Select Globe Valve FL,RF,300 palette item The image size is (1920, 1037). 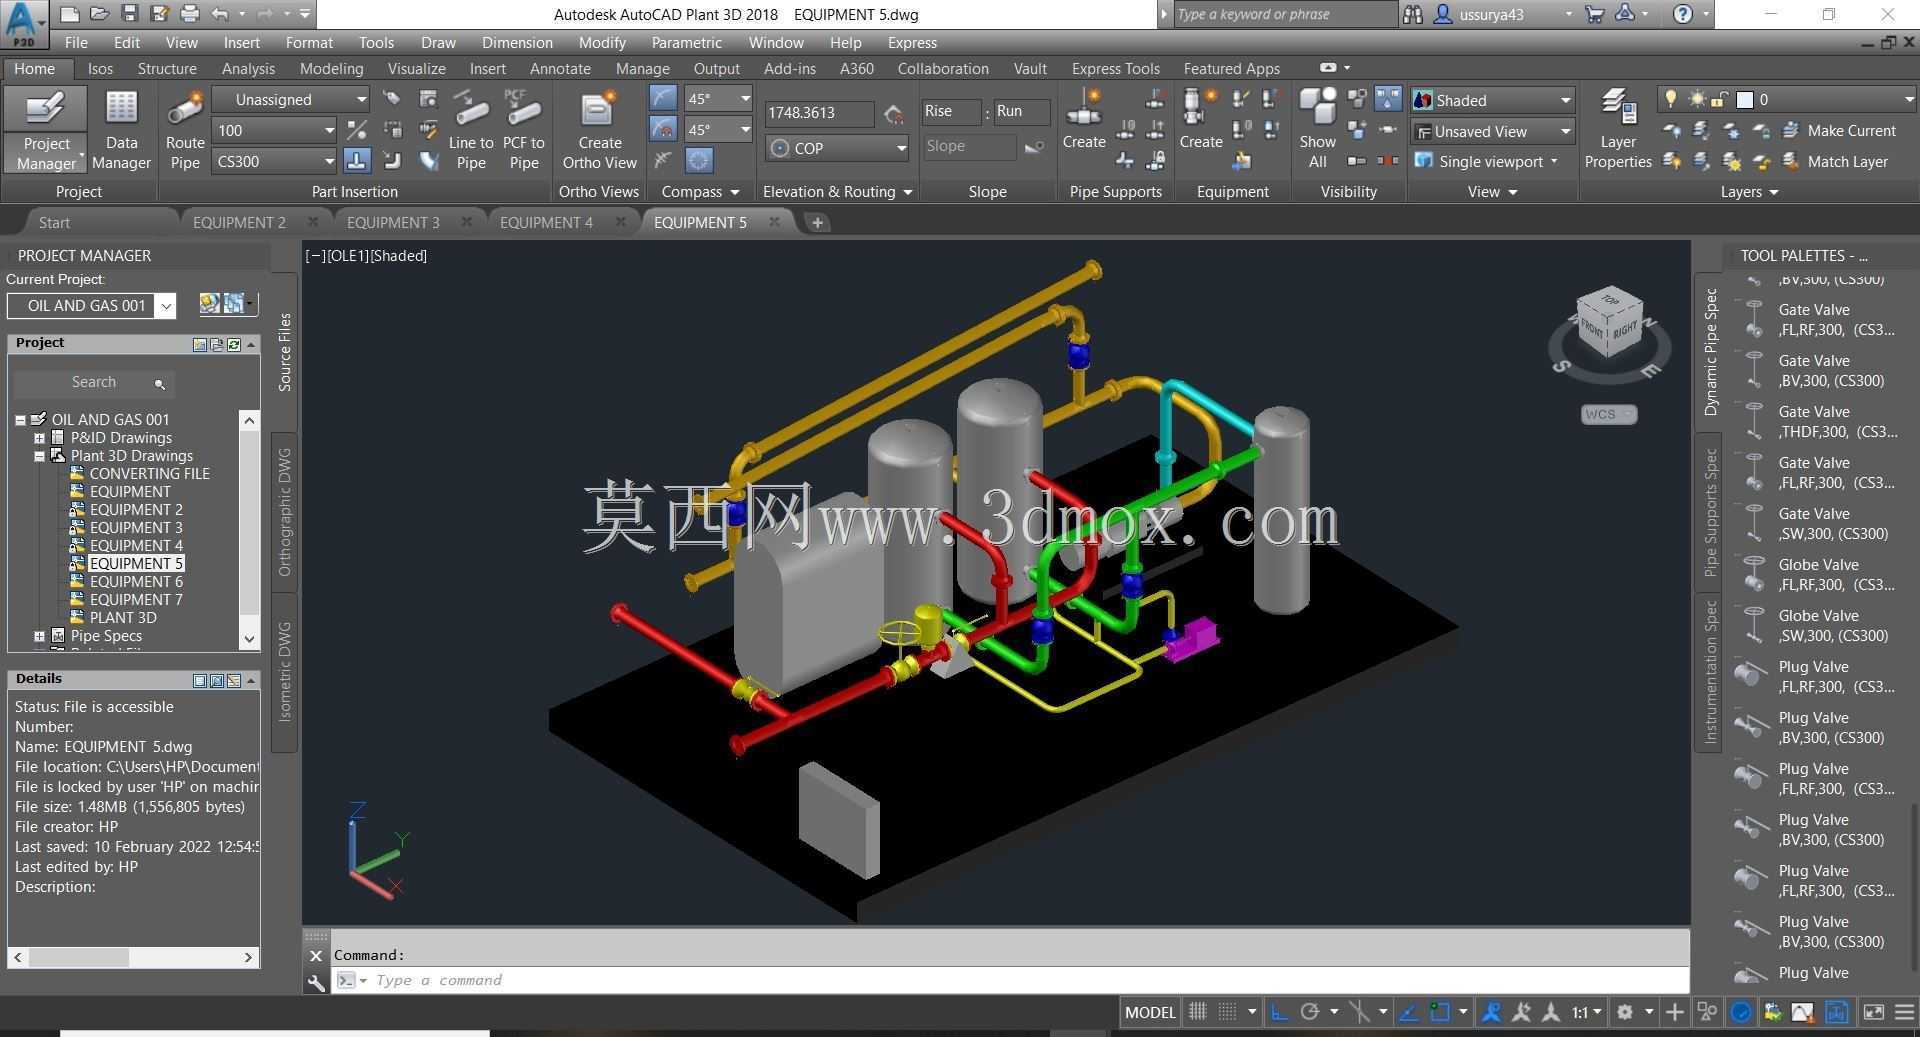tap(1820, 575)
